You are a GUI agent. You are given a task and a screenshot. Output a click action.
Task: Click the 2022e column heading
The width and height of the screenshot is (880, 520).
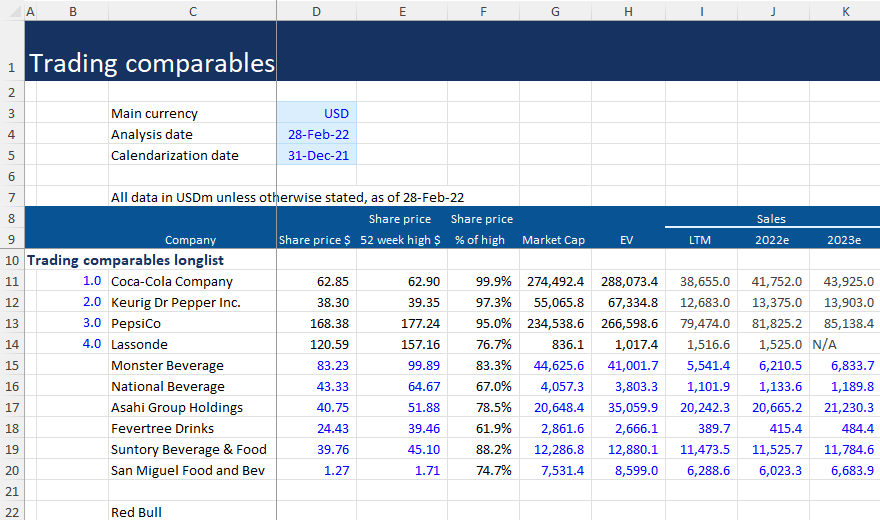772,240
